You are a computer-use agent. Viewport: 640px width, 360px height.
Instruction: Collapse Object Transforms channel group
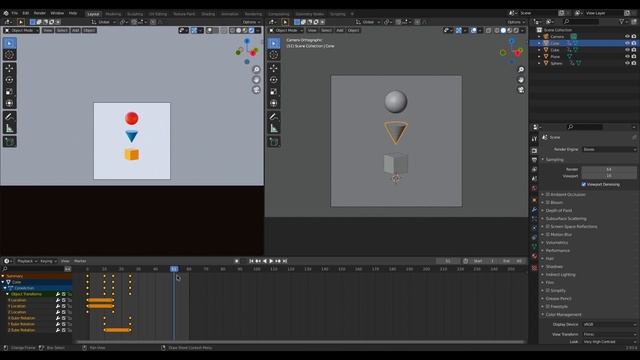(8, 294)
